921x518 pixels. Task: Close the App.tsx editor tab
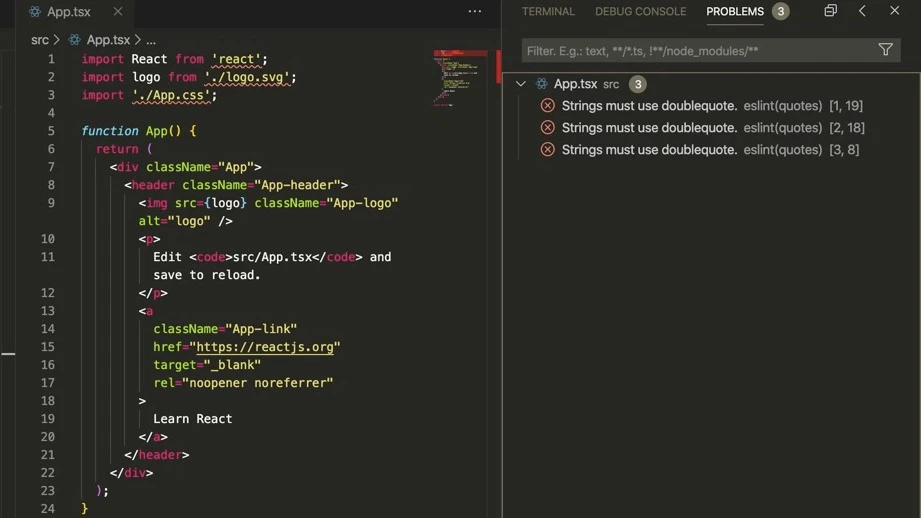coord(118,11)
